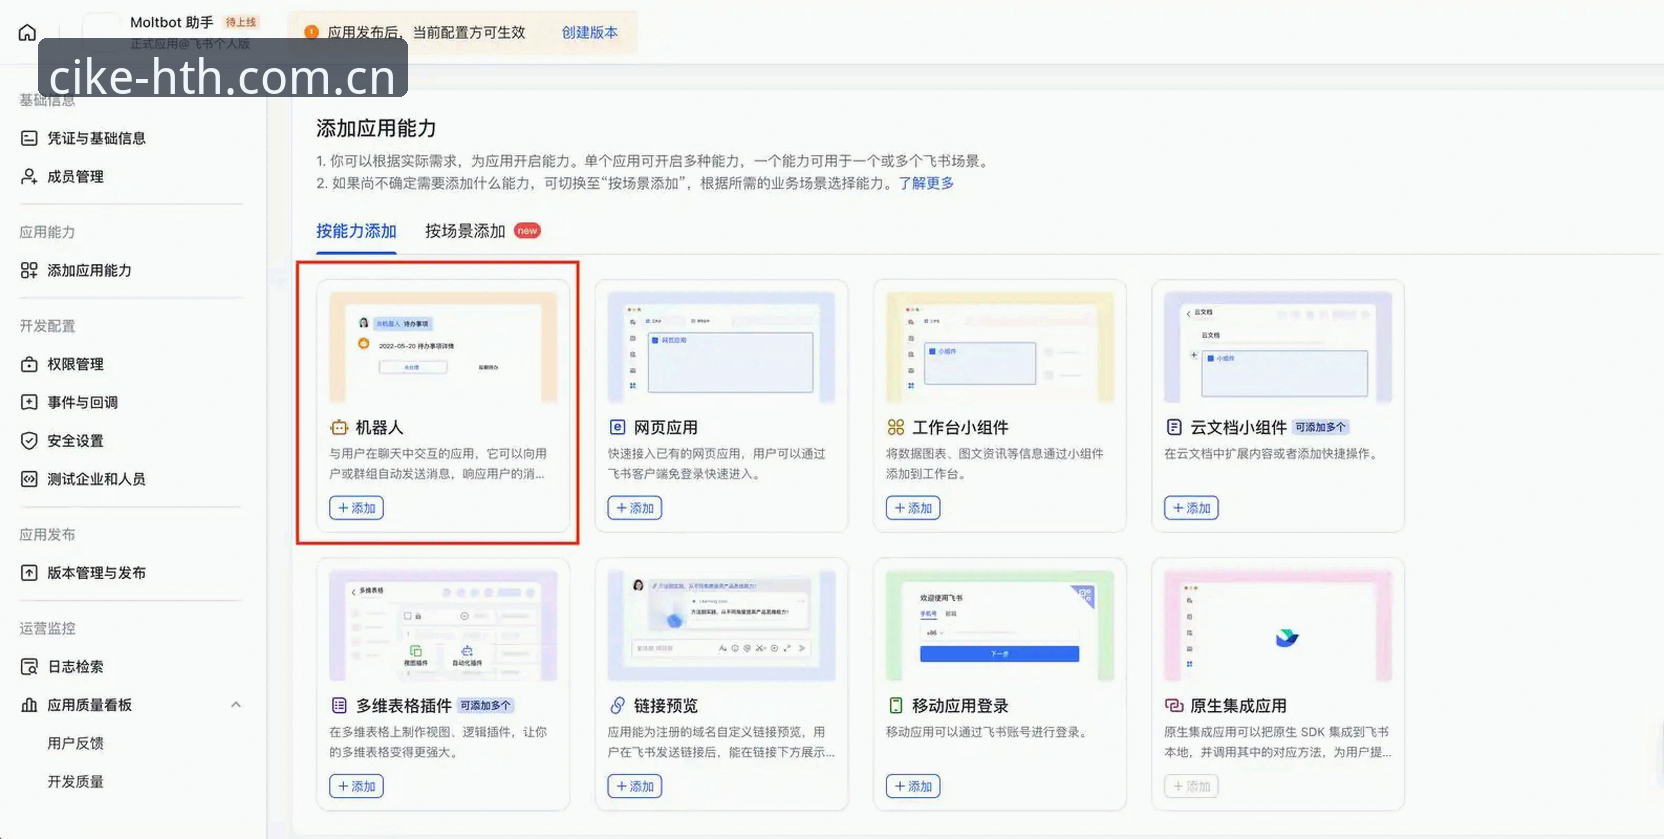Open the 了解更多 link
This screenshot has width=1664, height=839.
926,183
